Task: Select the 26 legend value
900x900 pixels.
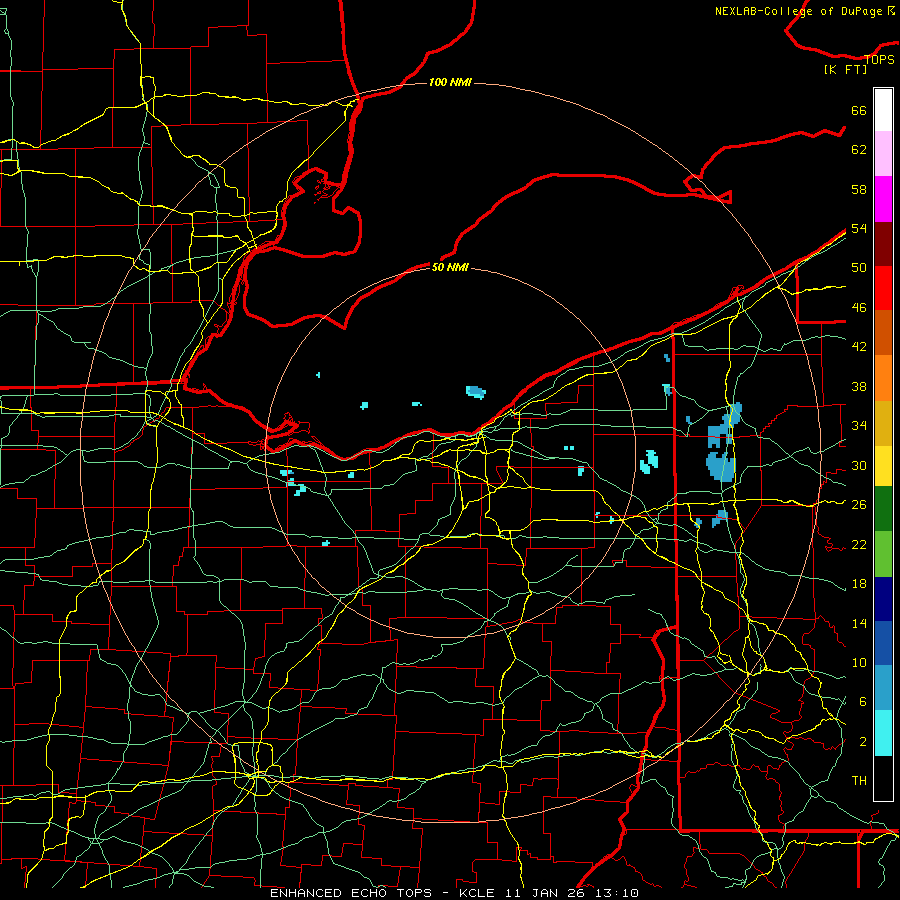Action: coord(859,505)
